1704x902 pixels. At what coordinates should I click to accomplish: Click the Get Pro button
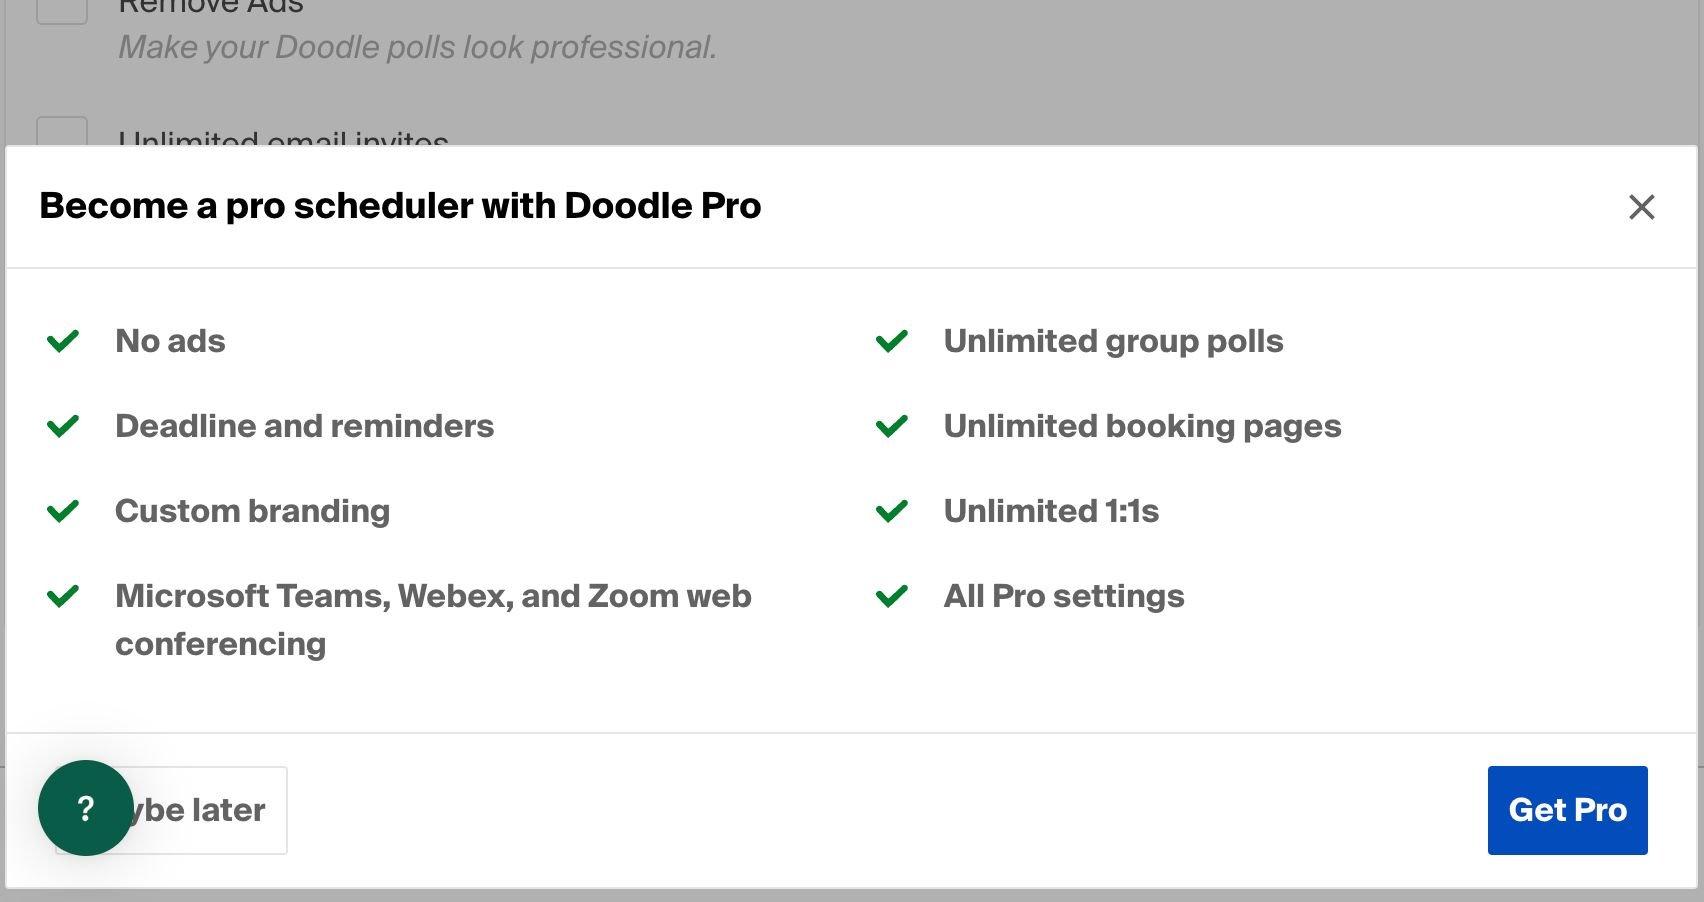1566,810
